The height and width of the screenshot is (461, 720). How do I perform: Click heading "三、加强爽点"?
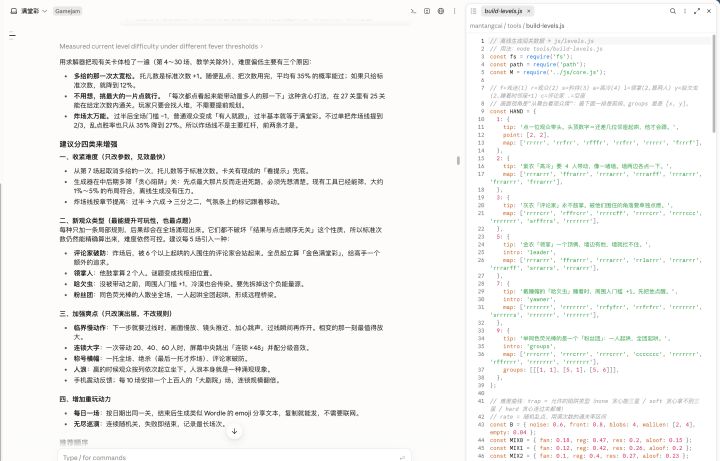coord(115,314)
